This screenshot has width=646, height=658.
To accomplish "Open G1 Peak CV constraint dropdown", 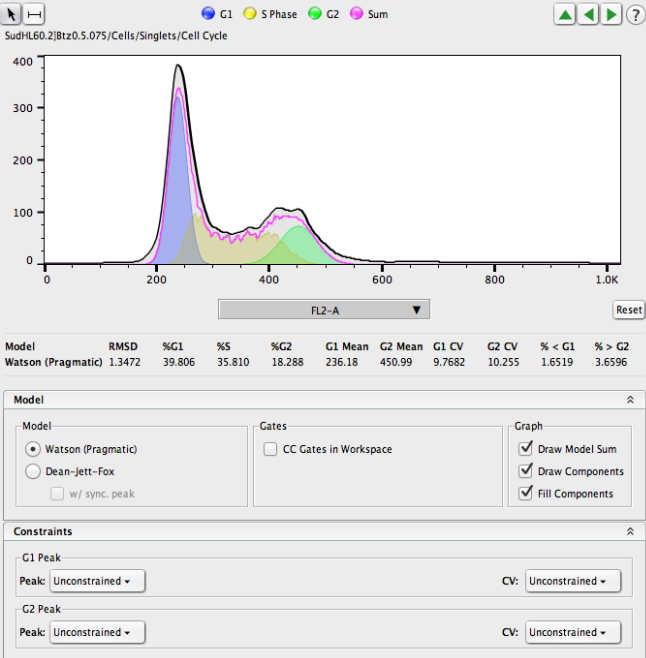I will (573, 581).
